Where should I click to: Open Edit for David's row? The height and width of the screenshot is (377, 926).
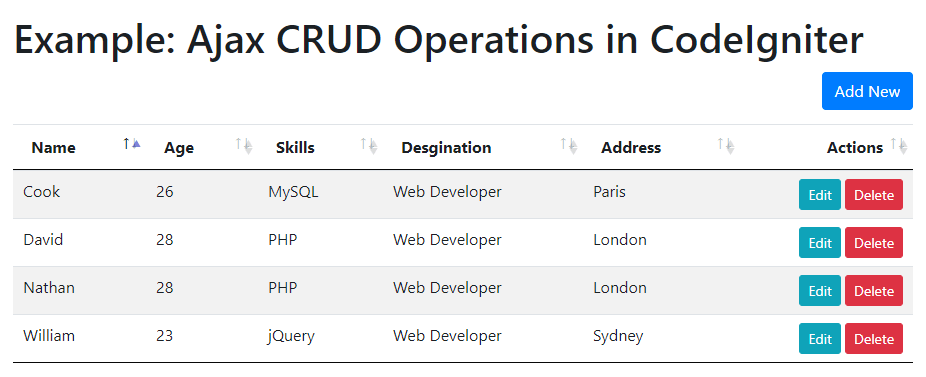coord(820,243)
